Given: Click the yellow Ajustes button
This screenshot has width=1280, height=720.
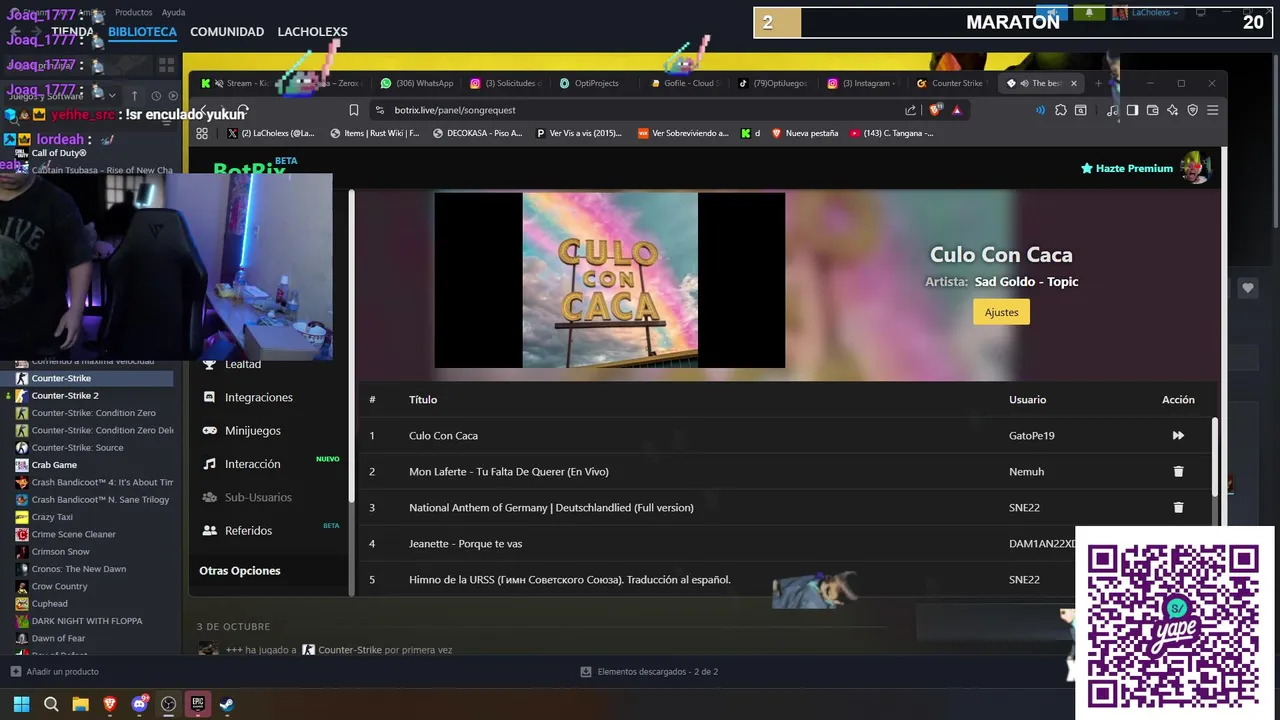Looking at the screenshot, I should coord(1001,312).
